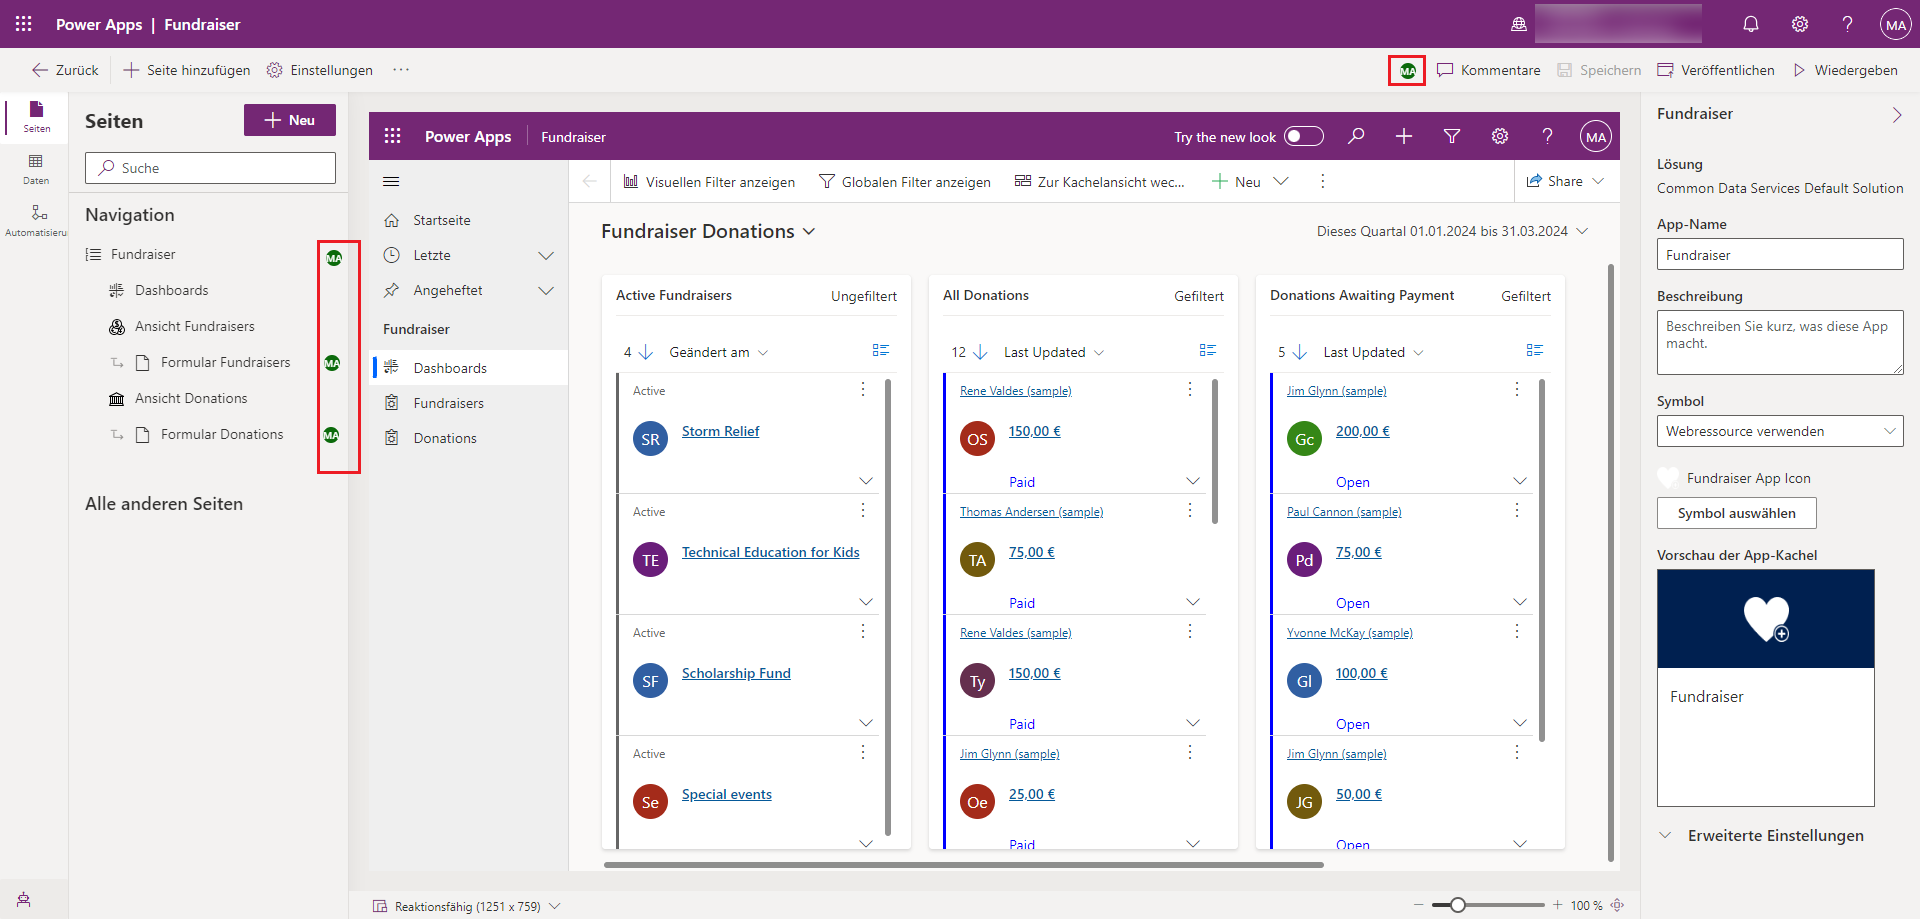Open view options icon in Active Fundraisers card
Screen dimensions: 1920x919
point(881,350)
